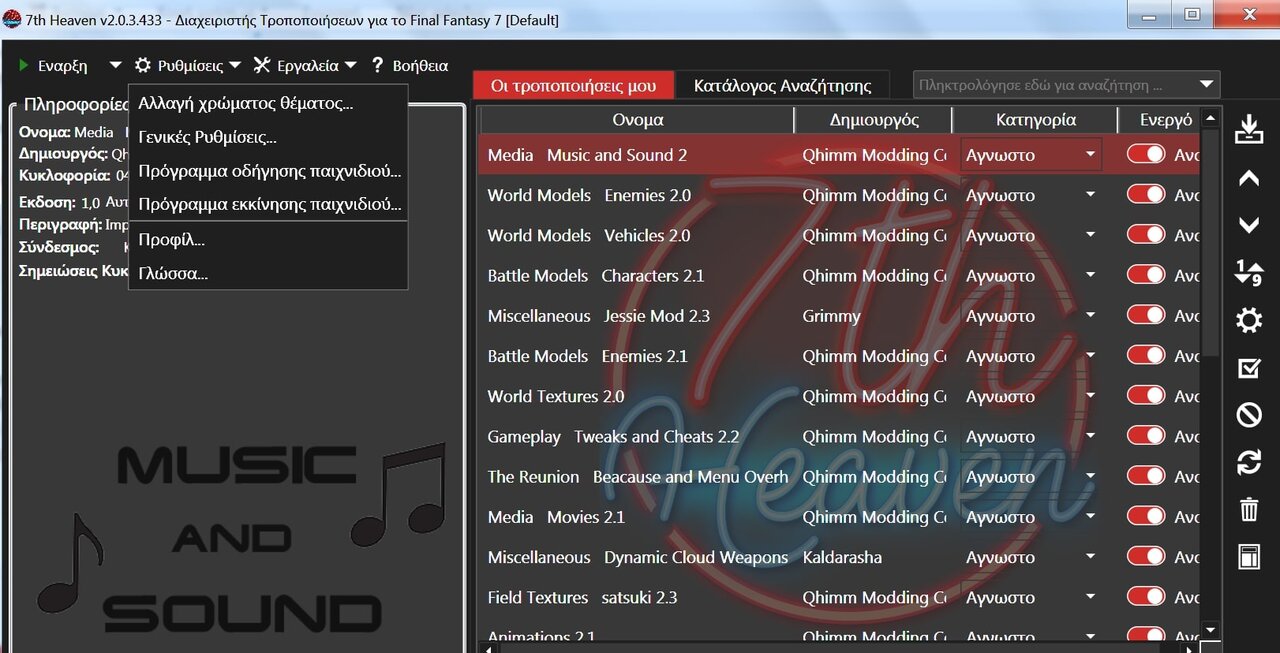Move selected mod up with arrow icon
The image size is (1280, 653).
[x=1249, y=179]
